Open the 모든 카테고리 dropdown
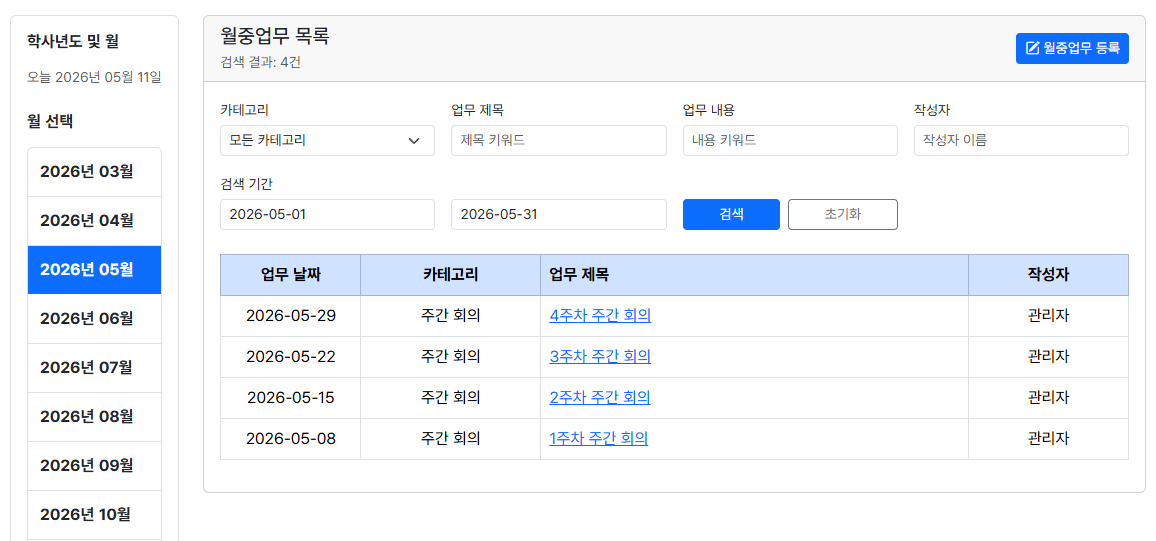This screenshot has width=1156, height=541. [327, 140]
